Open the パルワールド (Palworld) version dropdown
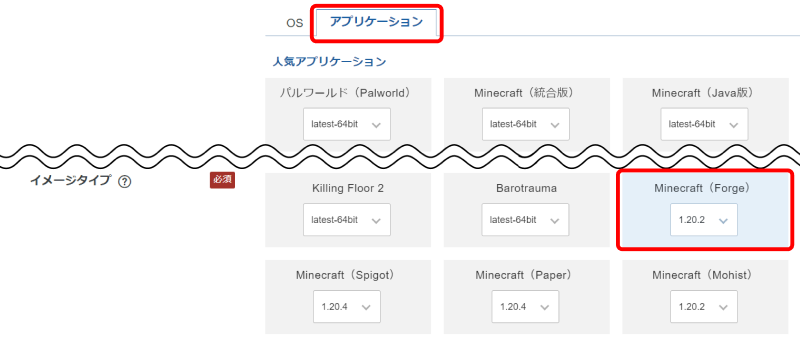Viewport: 800px width, 362px height. (347, 124)
